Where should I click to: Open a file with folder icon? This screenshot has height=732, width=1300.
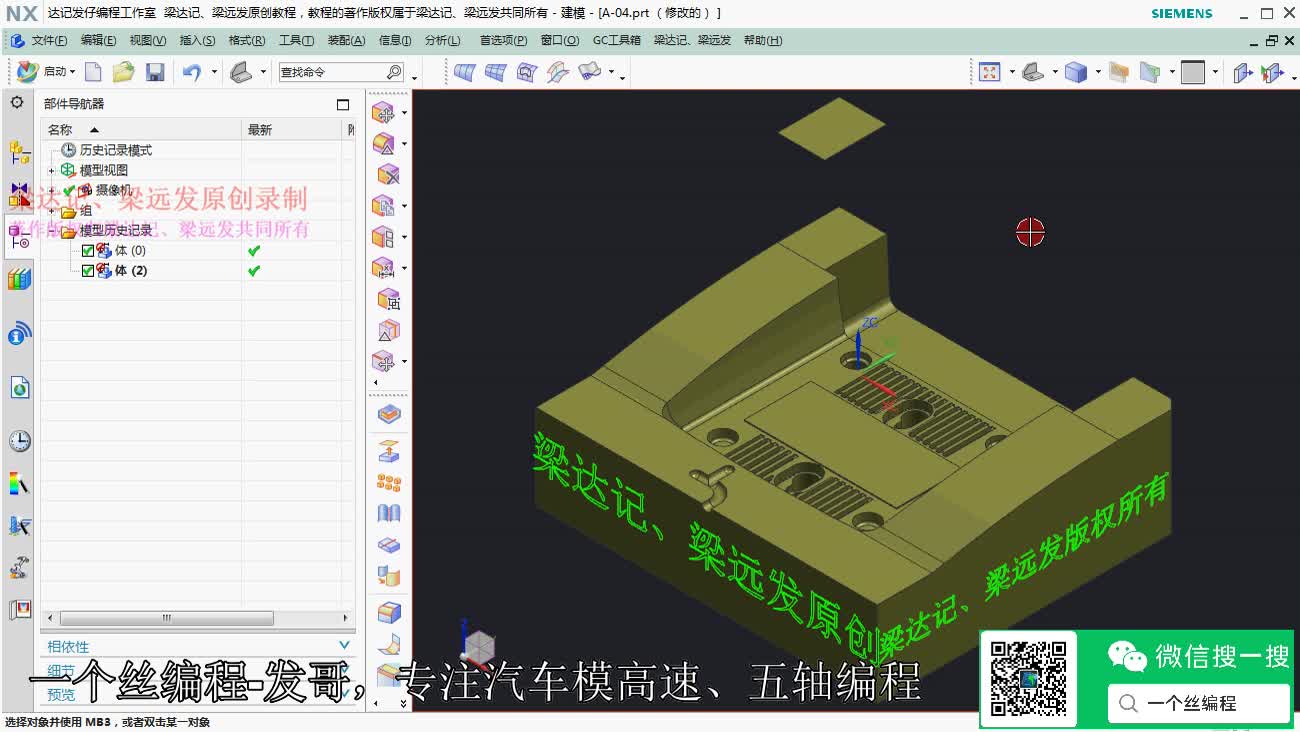(123, 72)
